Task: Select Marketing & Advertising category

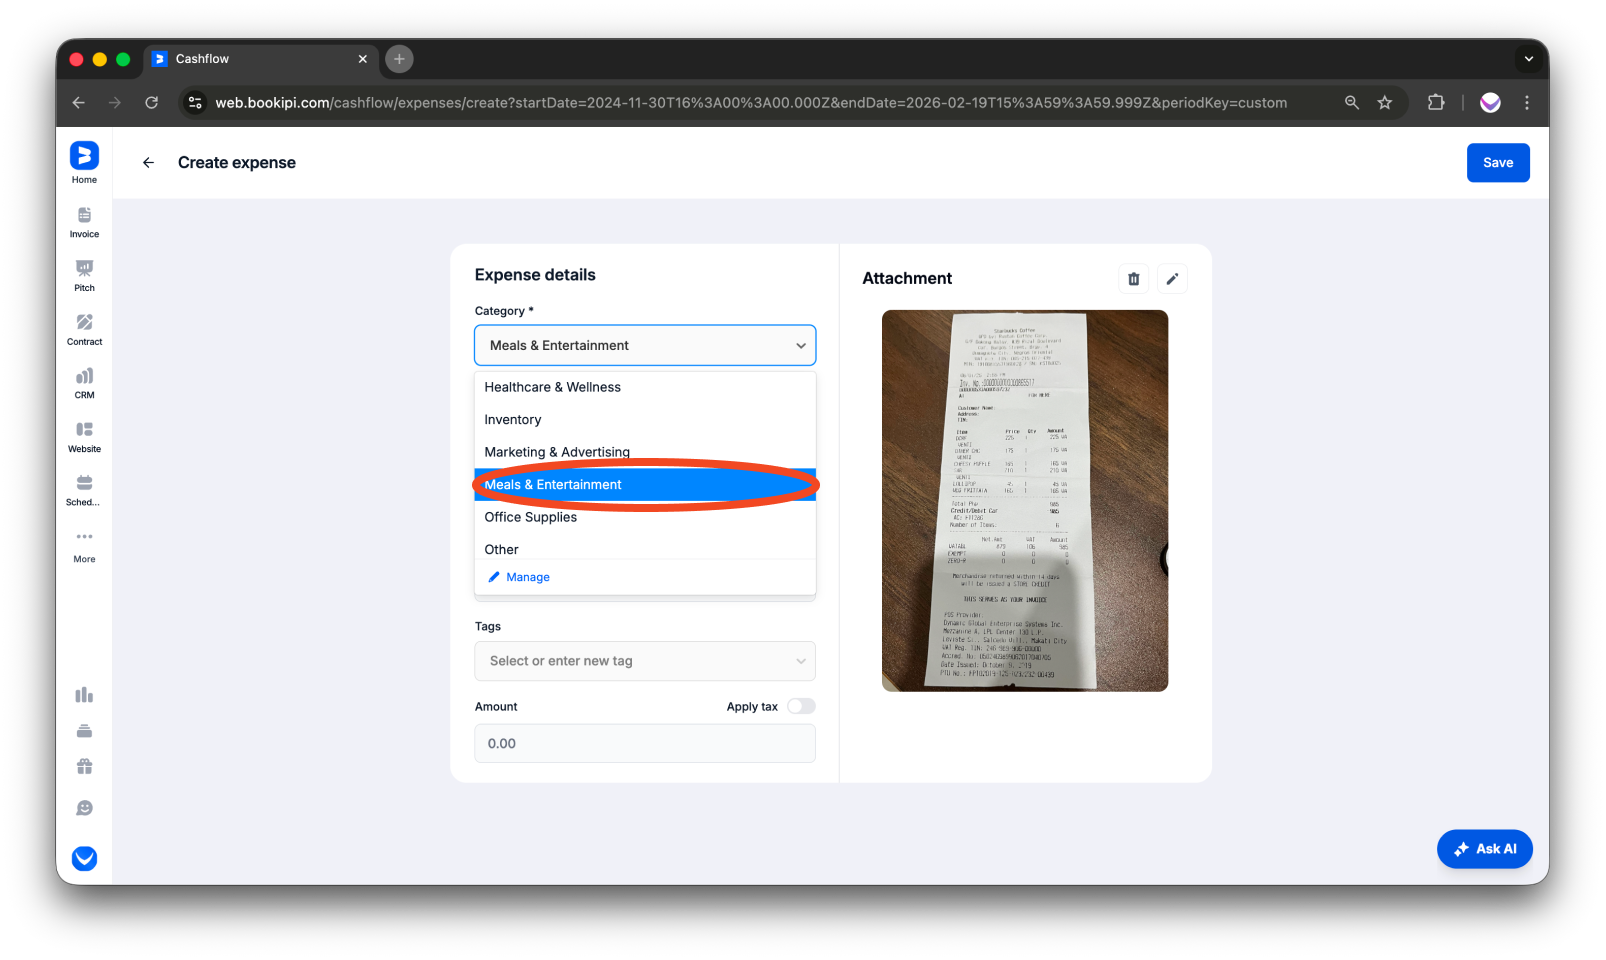Action: point(645,452)
